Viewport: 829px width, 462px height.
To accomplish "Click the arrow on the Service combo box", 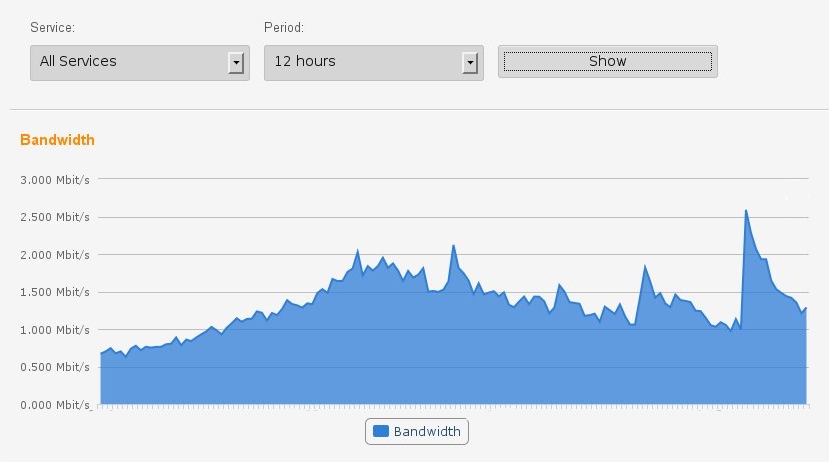I will [x=236, y=63].
